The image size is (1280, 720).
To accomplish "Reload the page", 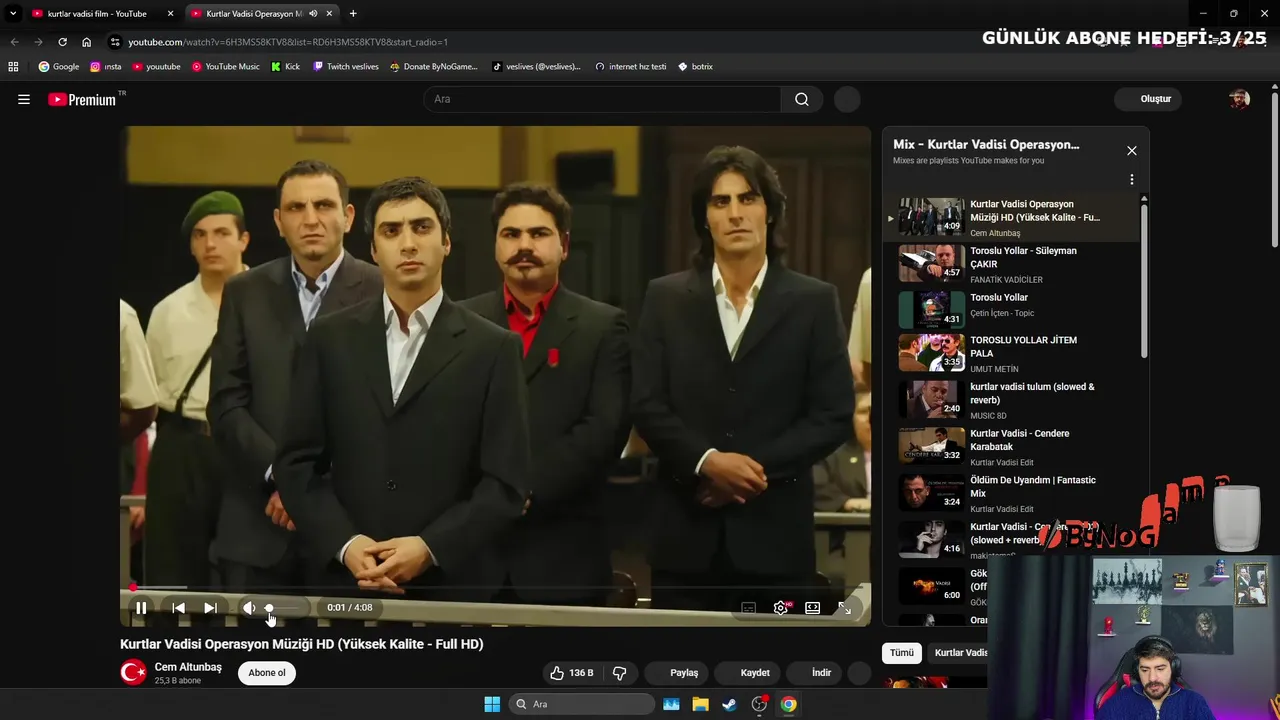I will tap(62, 42).
